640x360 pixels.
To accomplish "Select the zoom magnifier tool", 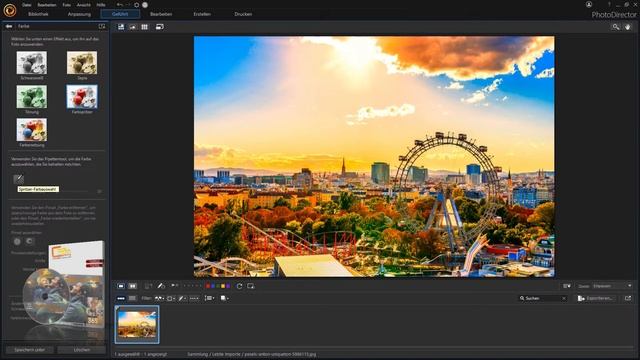I will pyautogui.click(x=616, y=27).
